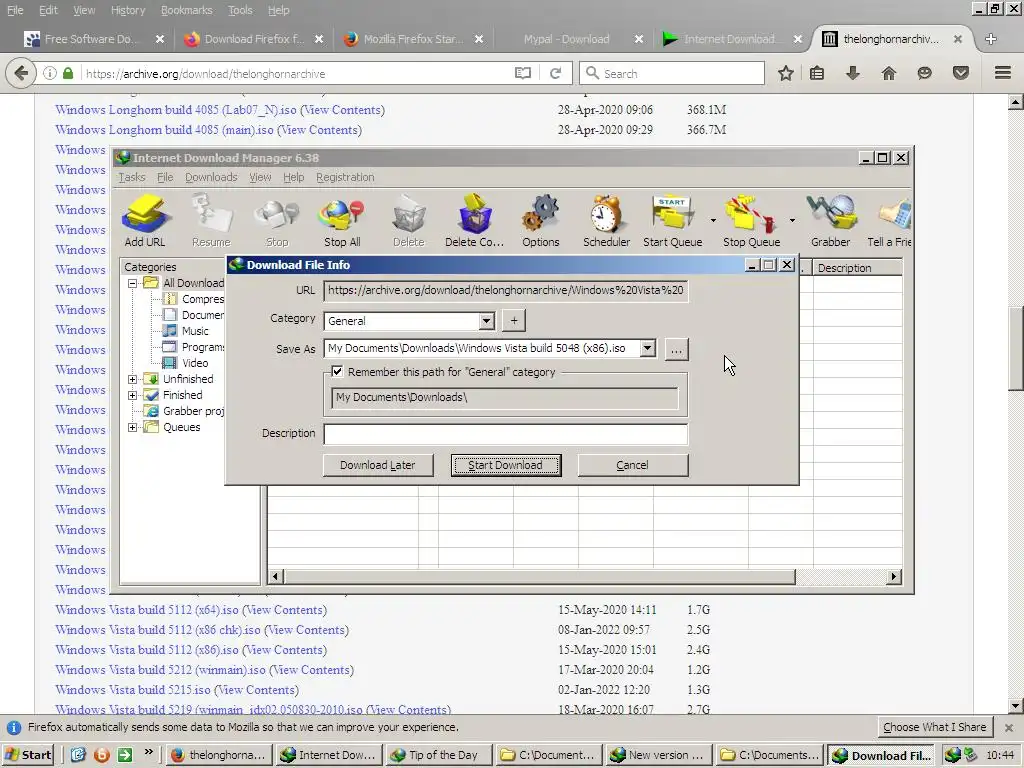Click the Stop All toolbar icon
Screen dimensions: 1024x768
[x=342, y=221]
